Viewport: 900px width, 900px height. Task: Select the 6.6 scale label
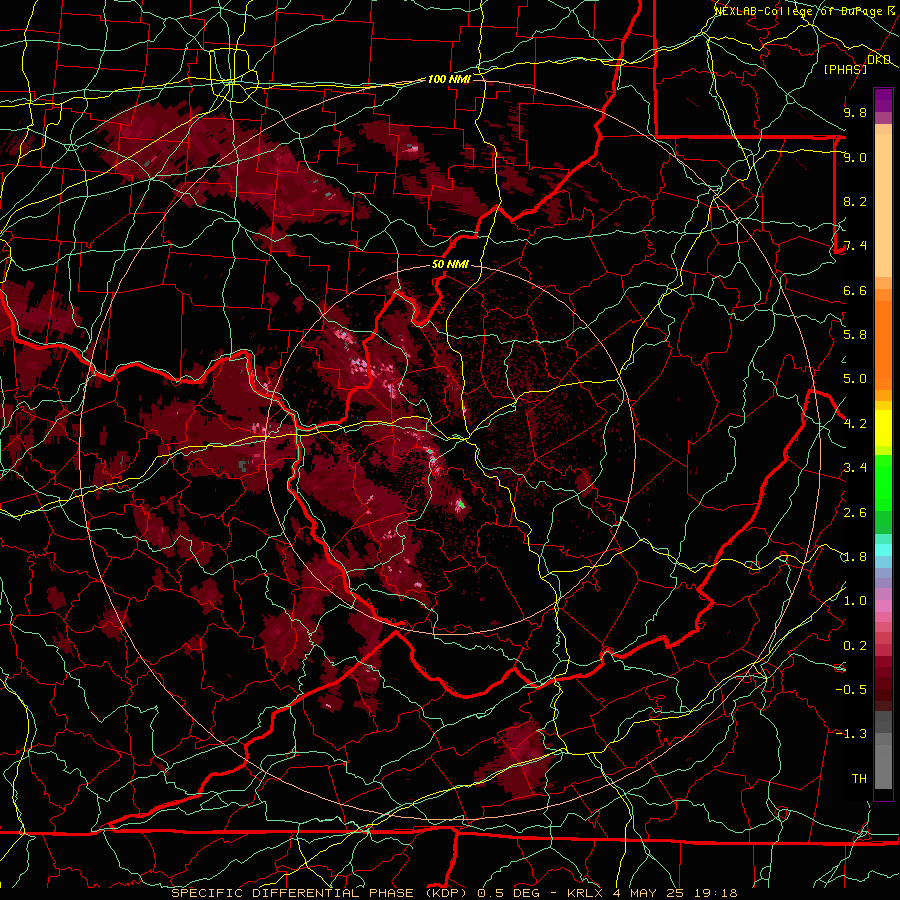point(855,290)
